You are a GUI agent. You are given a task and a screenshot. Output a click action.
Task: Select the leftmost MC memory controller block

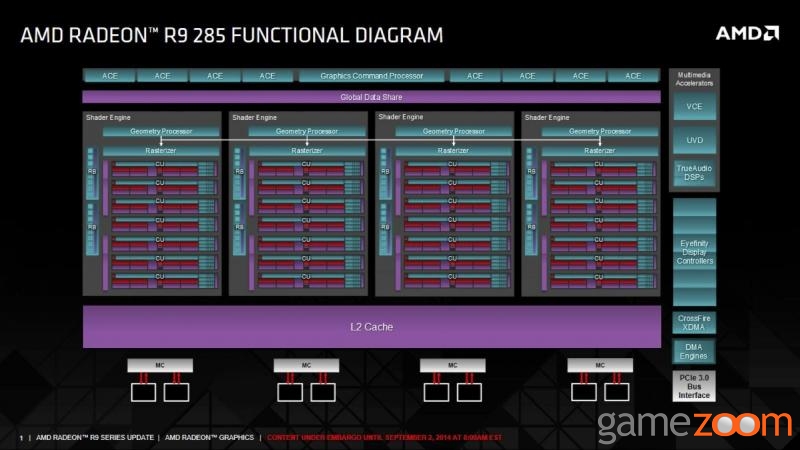160,365
